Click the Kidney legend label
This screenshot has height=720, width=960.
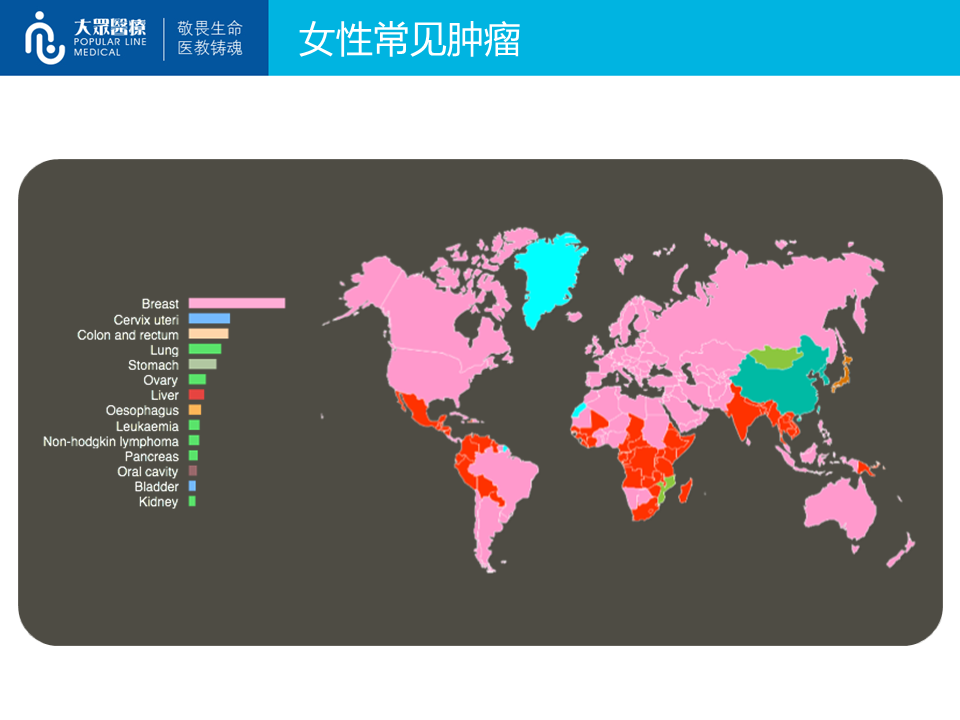point(159,502)
